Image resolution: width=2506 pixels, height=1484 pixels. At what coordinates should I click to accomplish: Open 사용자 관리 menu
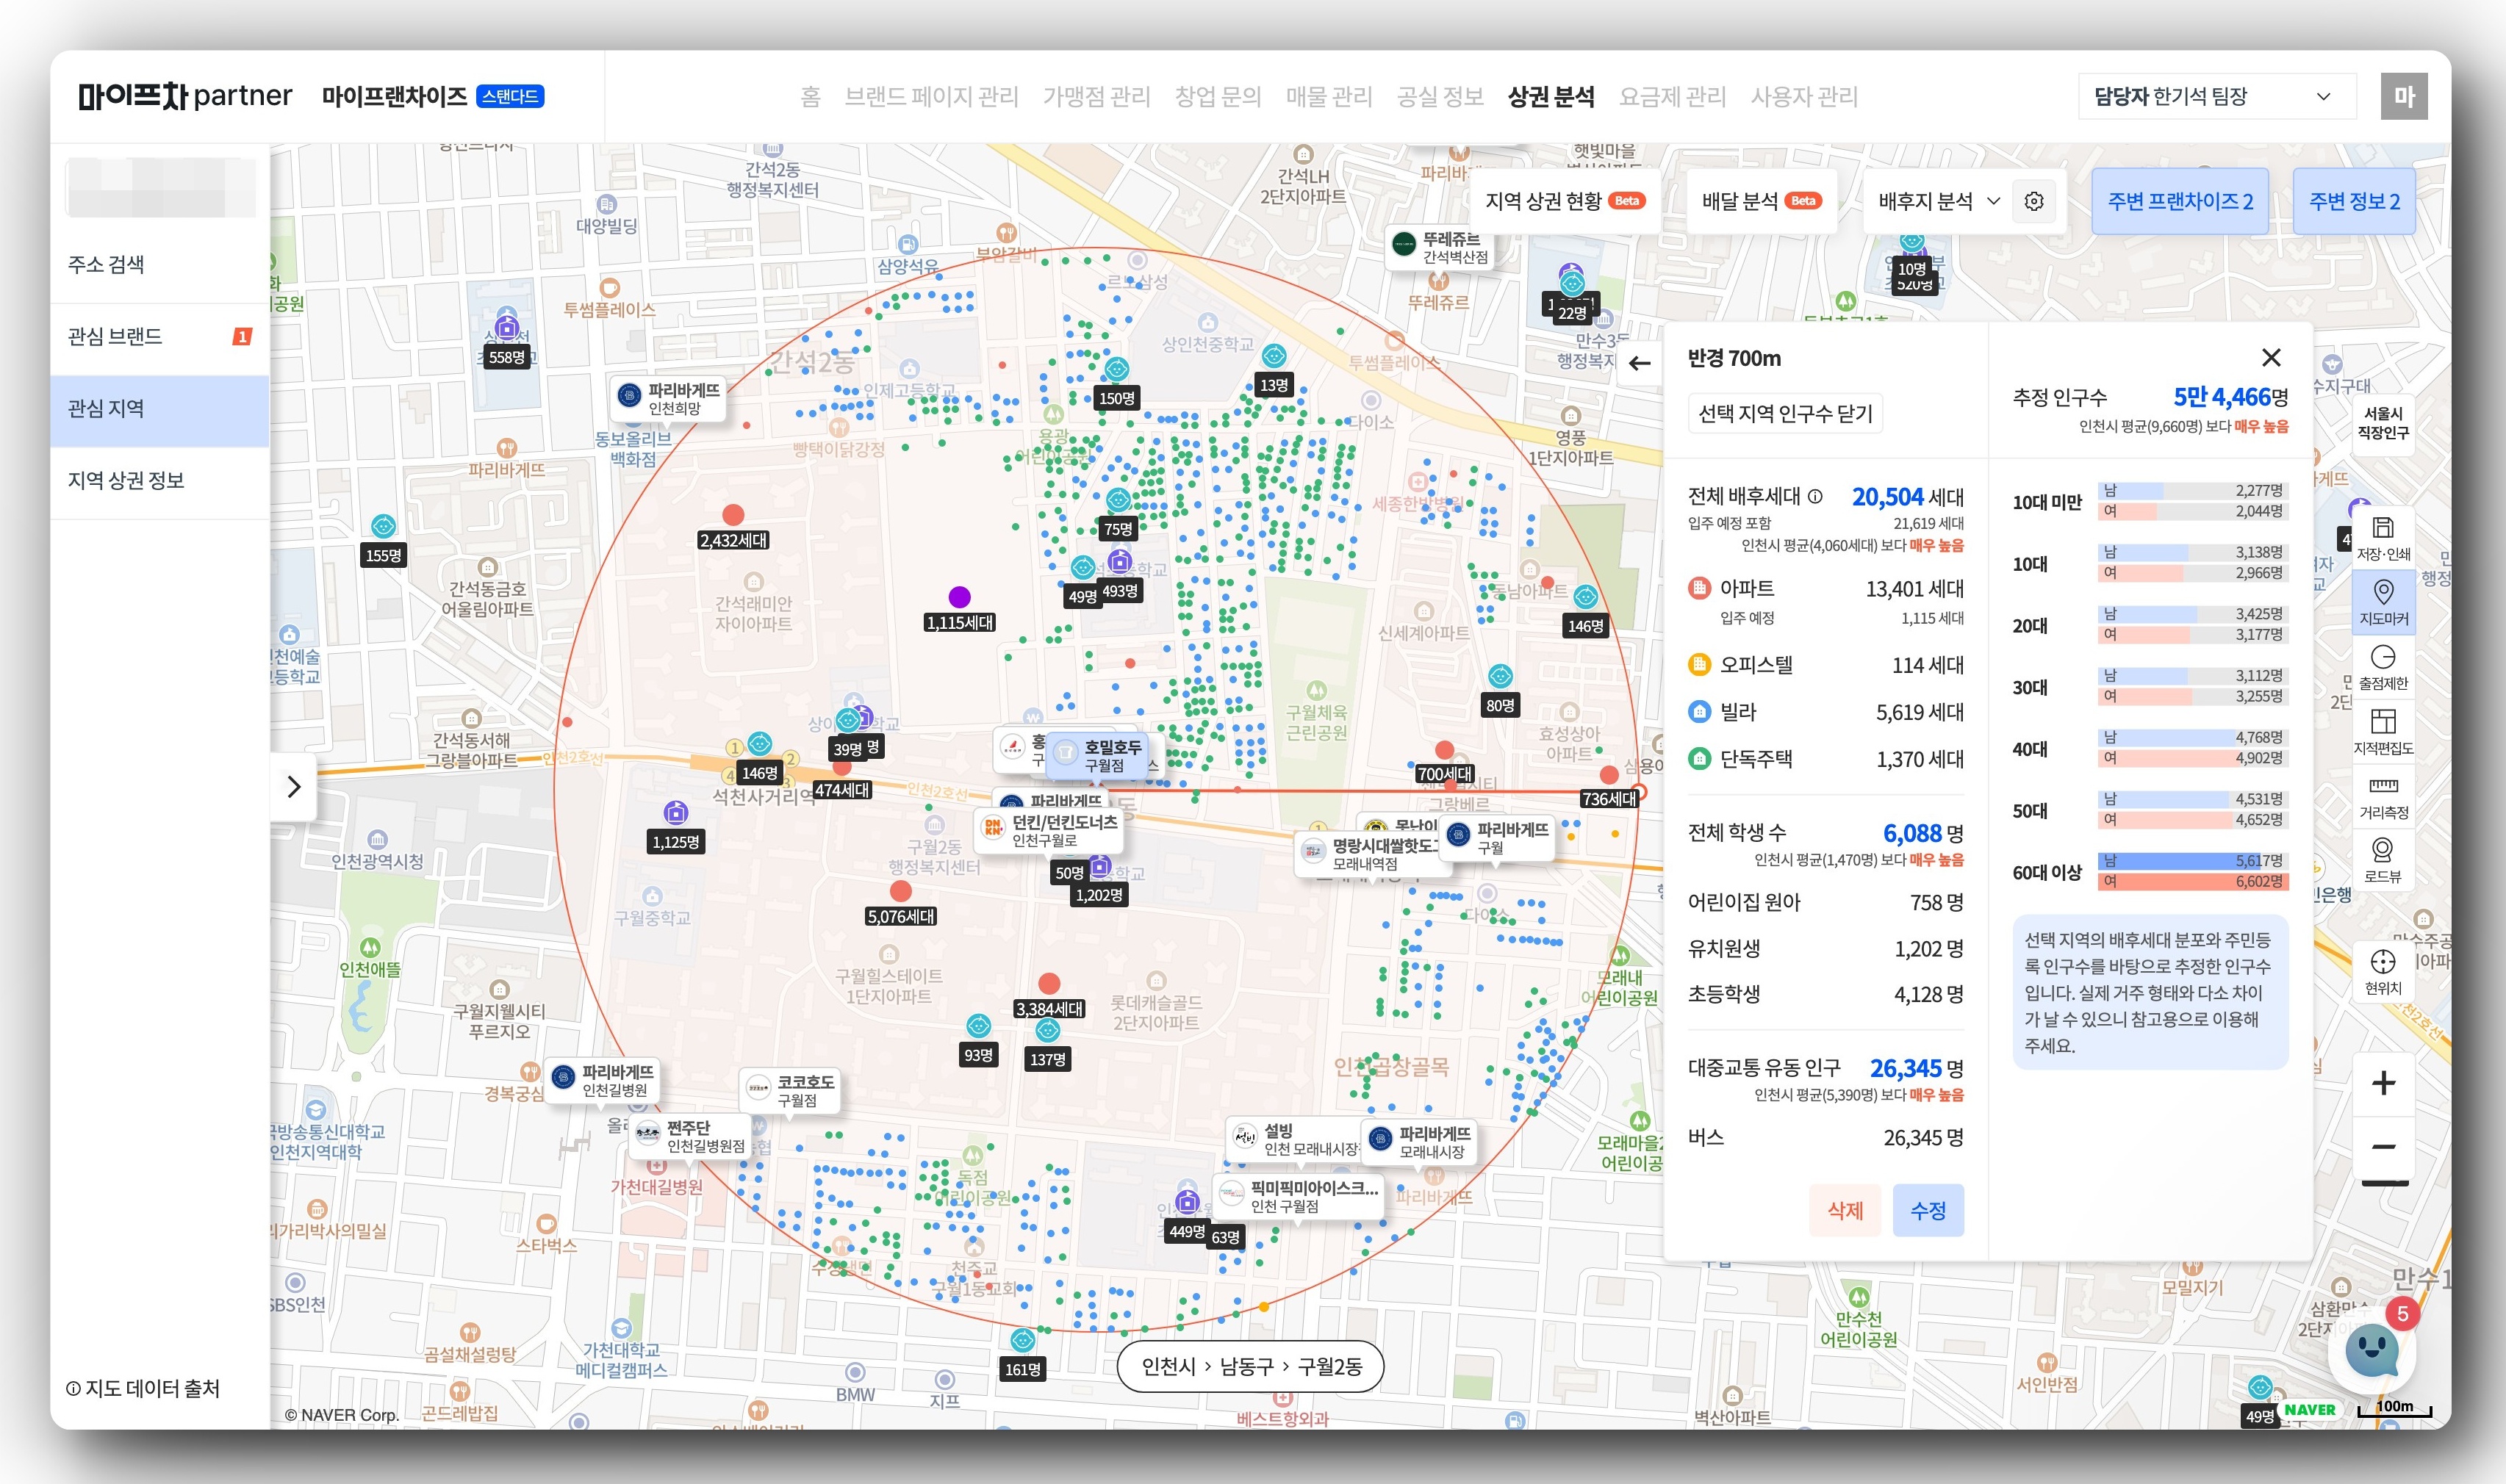[x=1804, y=96]
